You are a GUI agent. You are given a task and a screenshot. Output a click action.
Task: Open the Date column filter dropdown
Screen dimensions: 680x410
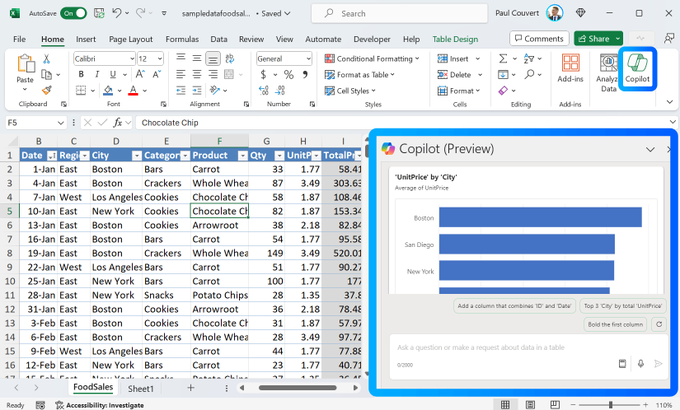click(x=52, y=156)
